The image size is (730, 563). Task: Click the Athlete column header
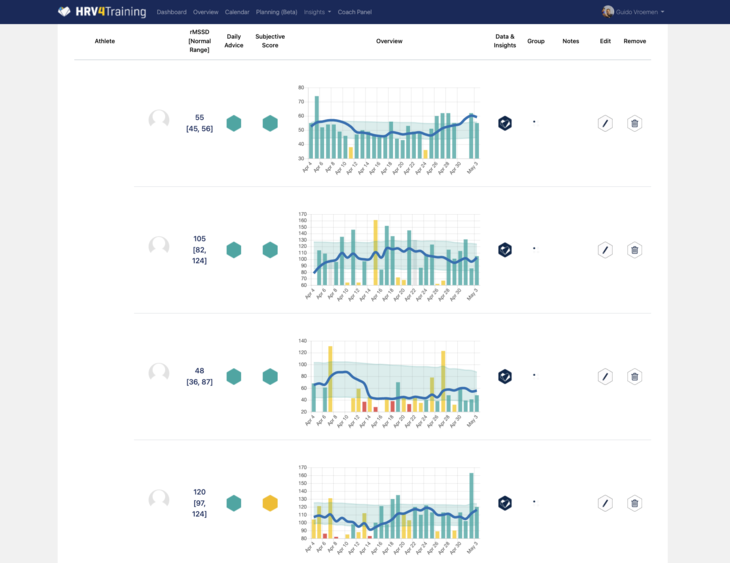point(105,41)
